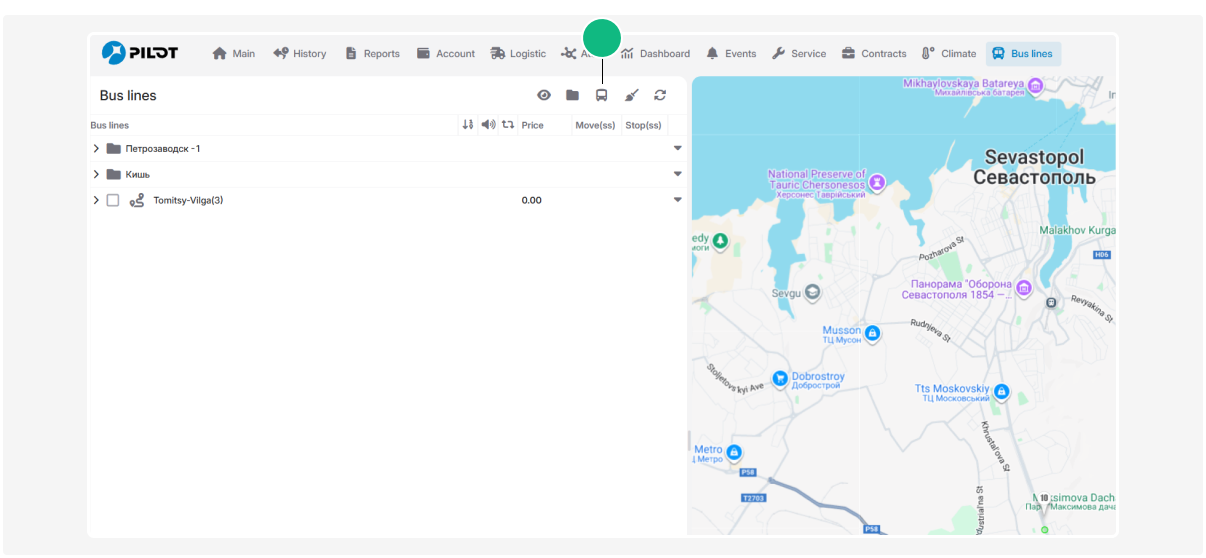The height and width of the screenshot is (558, 1206).
Task: Click the bus icon in the Bus lines toolbar
Action: tap(602, 95)
